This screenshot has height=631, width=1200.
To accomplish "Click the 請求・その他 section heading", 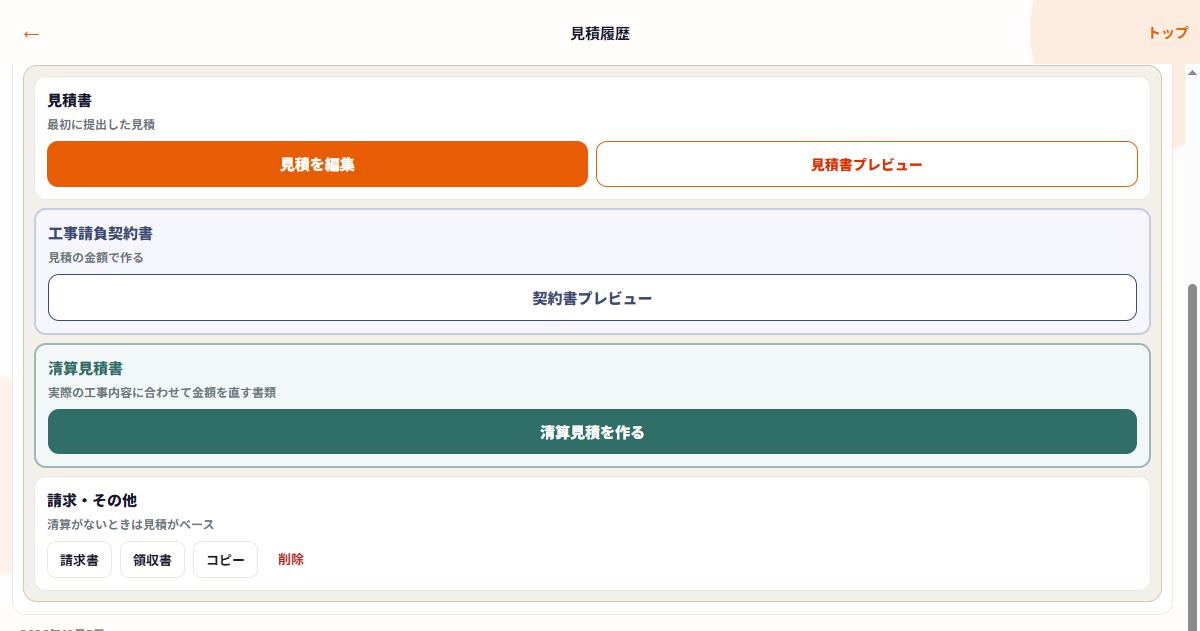I will point(92,500).
